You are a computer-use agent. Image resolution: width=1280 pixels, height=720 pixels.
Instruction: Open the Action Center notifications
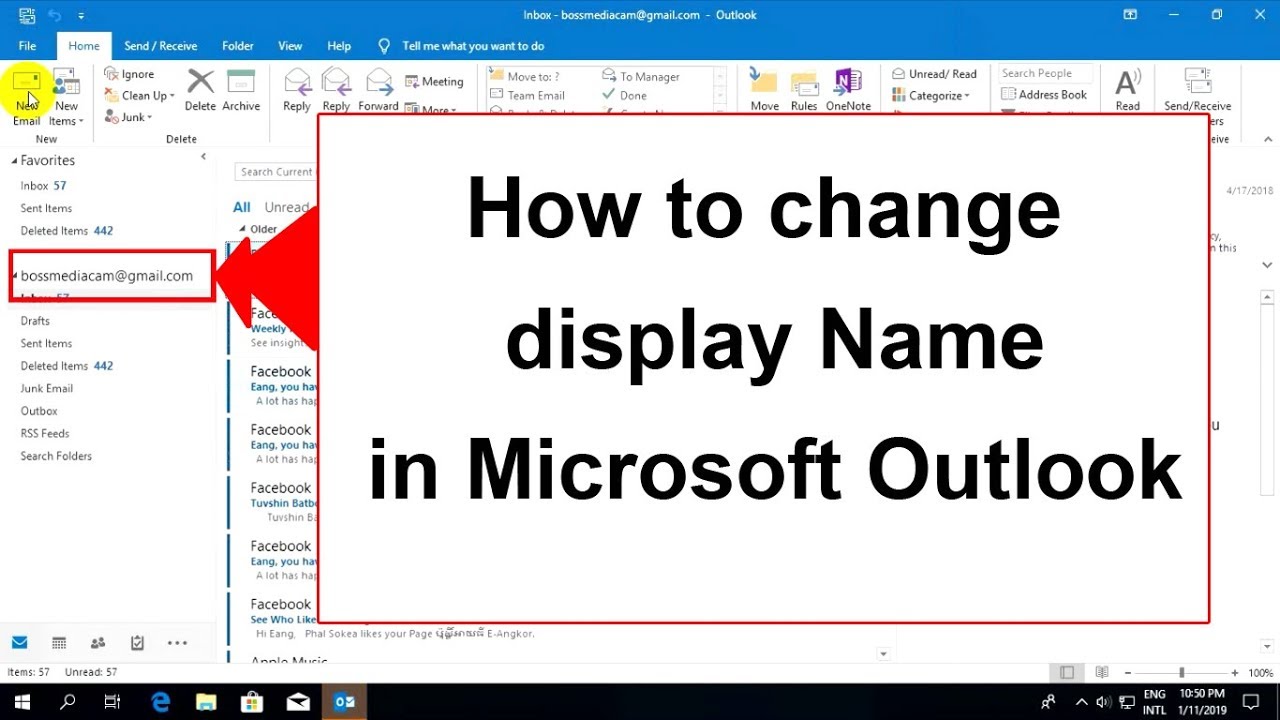1251,701
